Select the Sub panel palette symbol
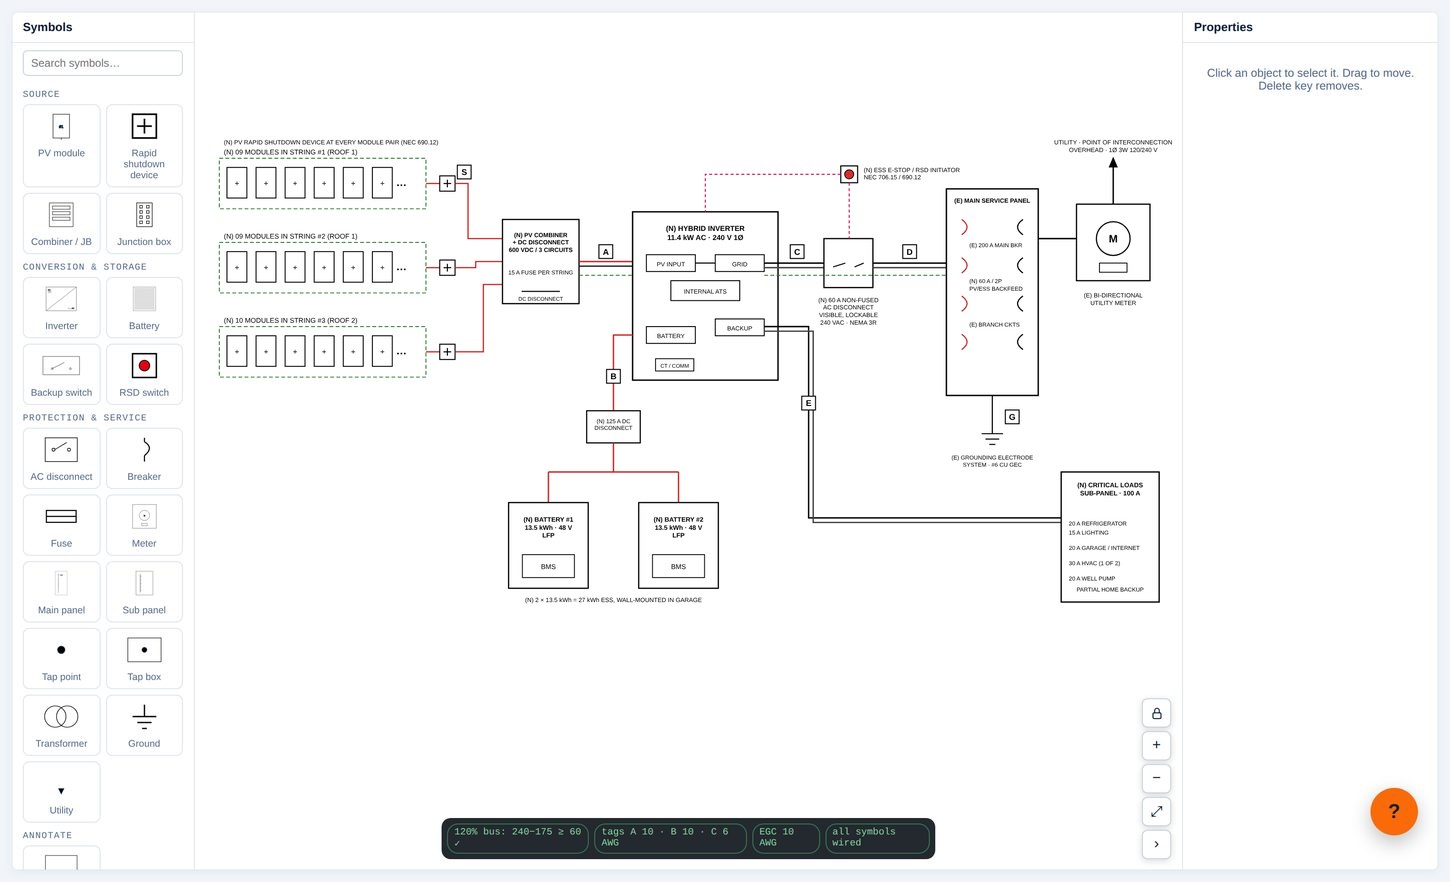1450x882 pixels. tap(144, 592)
